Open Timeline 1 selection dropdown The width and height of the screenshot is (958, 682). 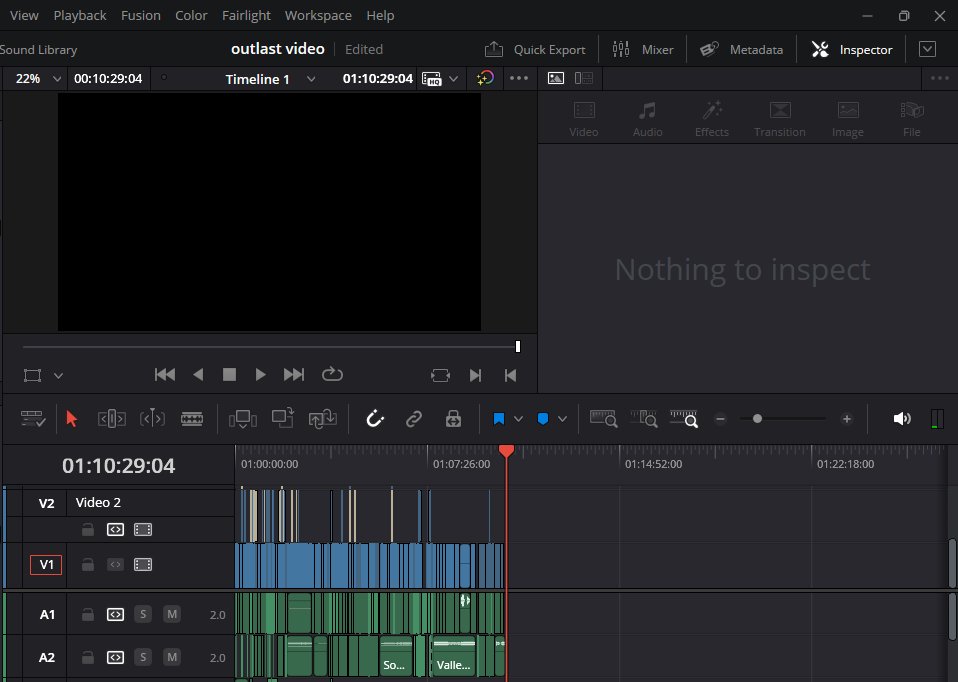(x=311, y=79)
